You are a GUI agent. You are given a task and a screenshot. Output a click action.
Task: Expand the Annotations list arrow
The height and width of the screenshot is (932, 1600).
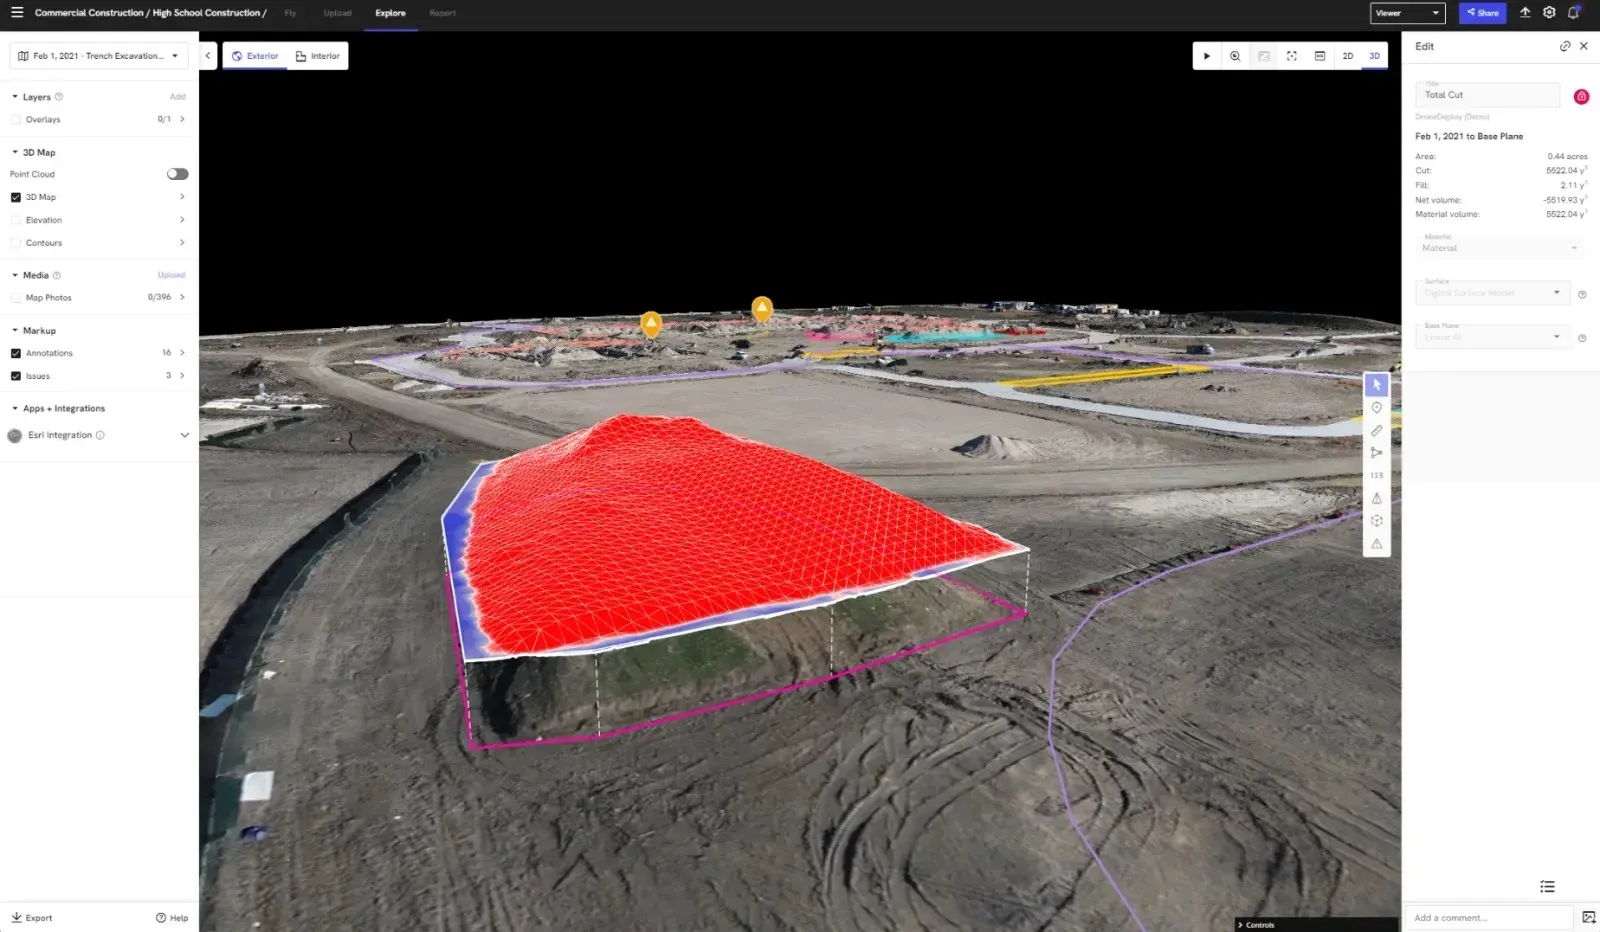tap(182, 353)
